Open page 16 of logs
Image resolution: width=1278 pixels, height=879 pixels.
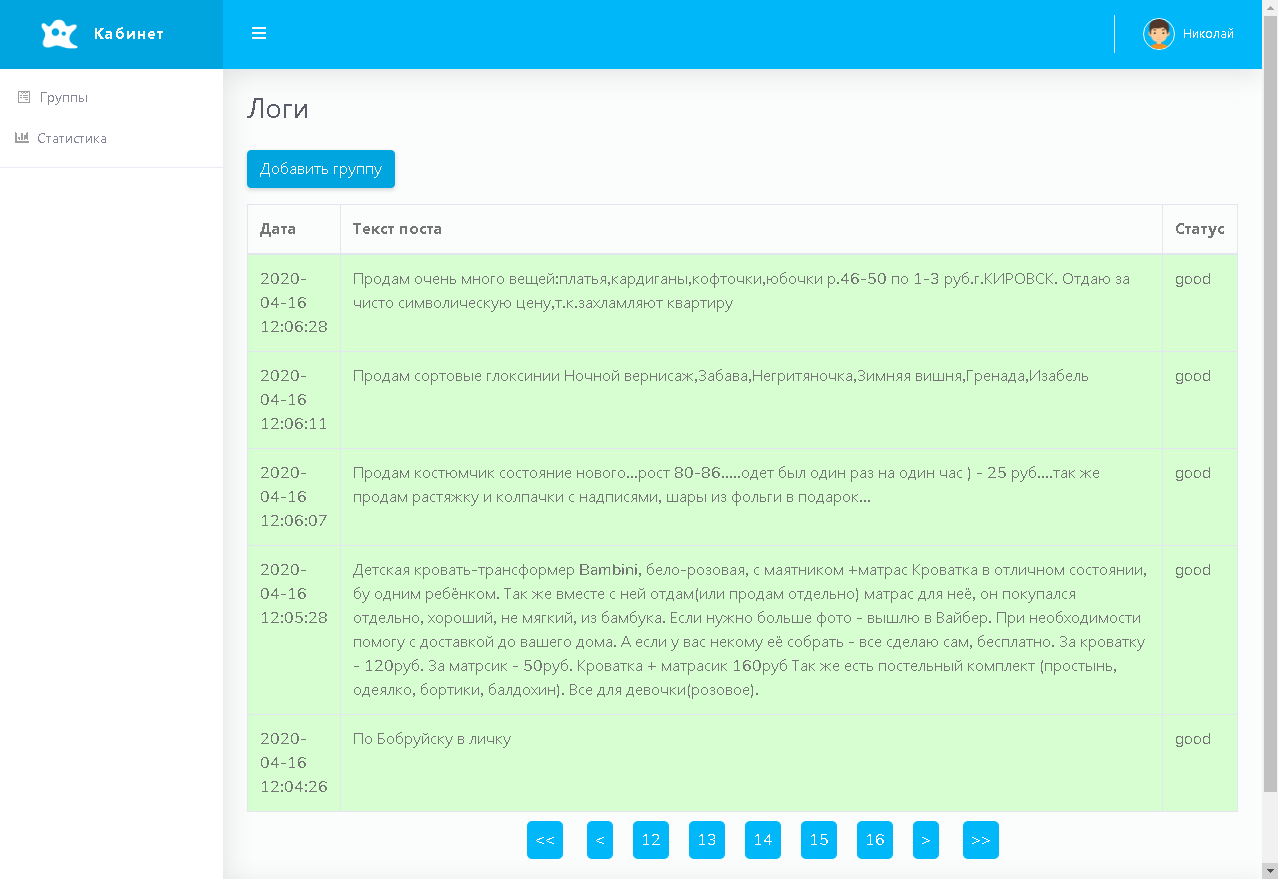click(x=875, y=840)
